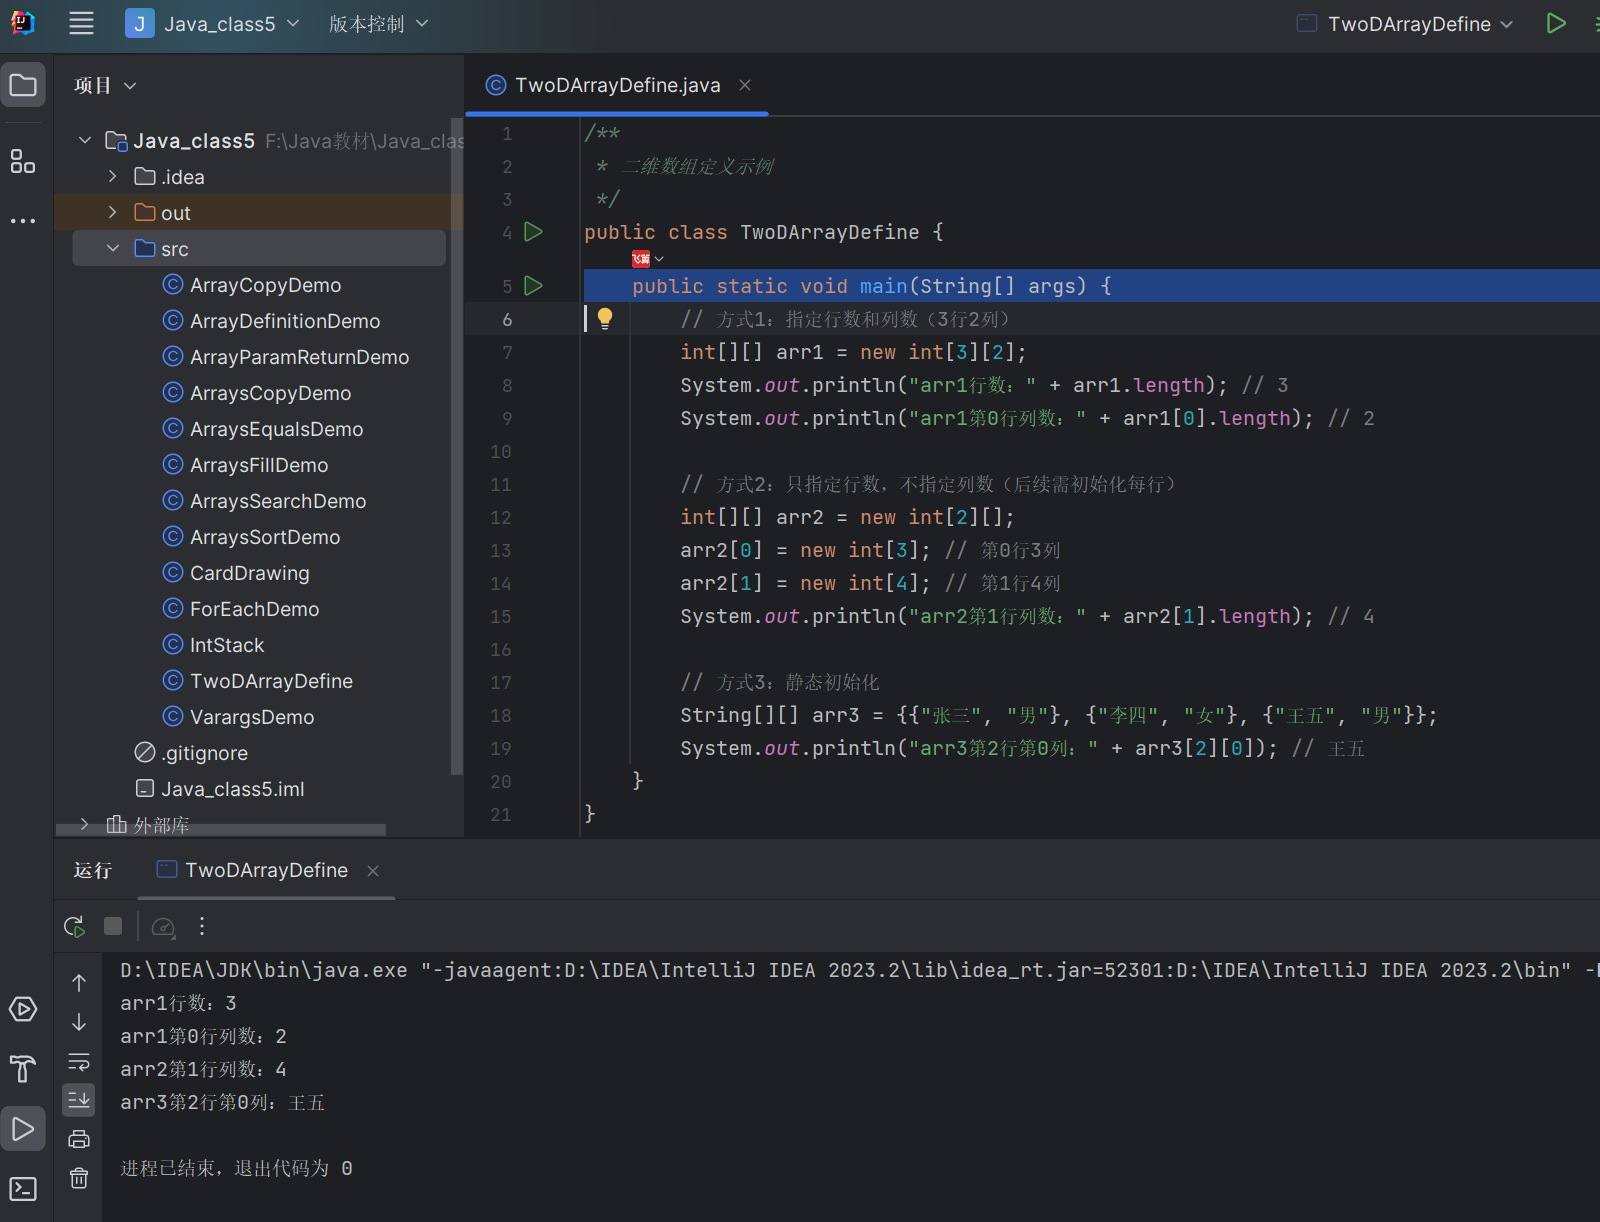The height and width of the screenshot is (1222, 1600).
Task: Open the Build hammer tool window
Action: (23, 1069)
